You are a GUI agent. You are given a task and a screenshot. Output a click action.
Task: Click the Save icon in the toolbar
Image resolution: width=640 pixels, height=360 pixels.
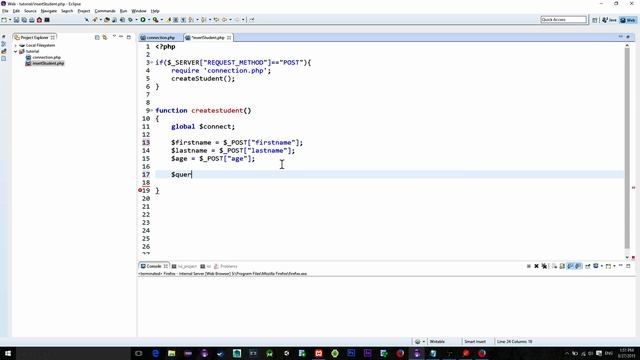click(16, 20)
